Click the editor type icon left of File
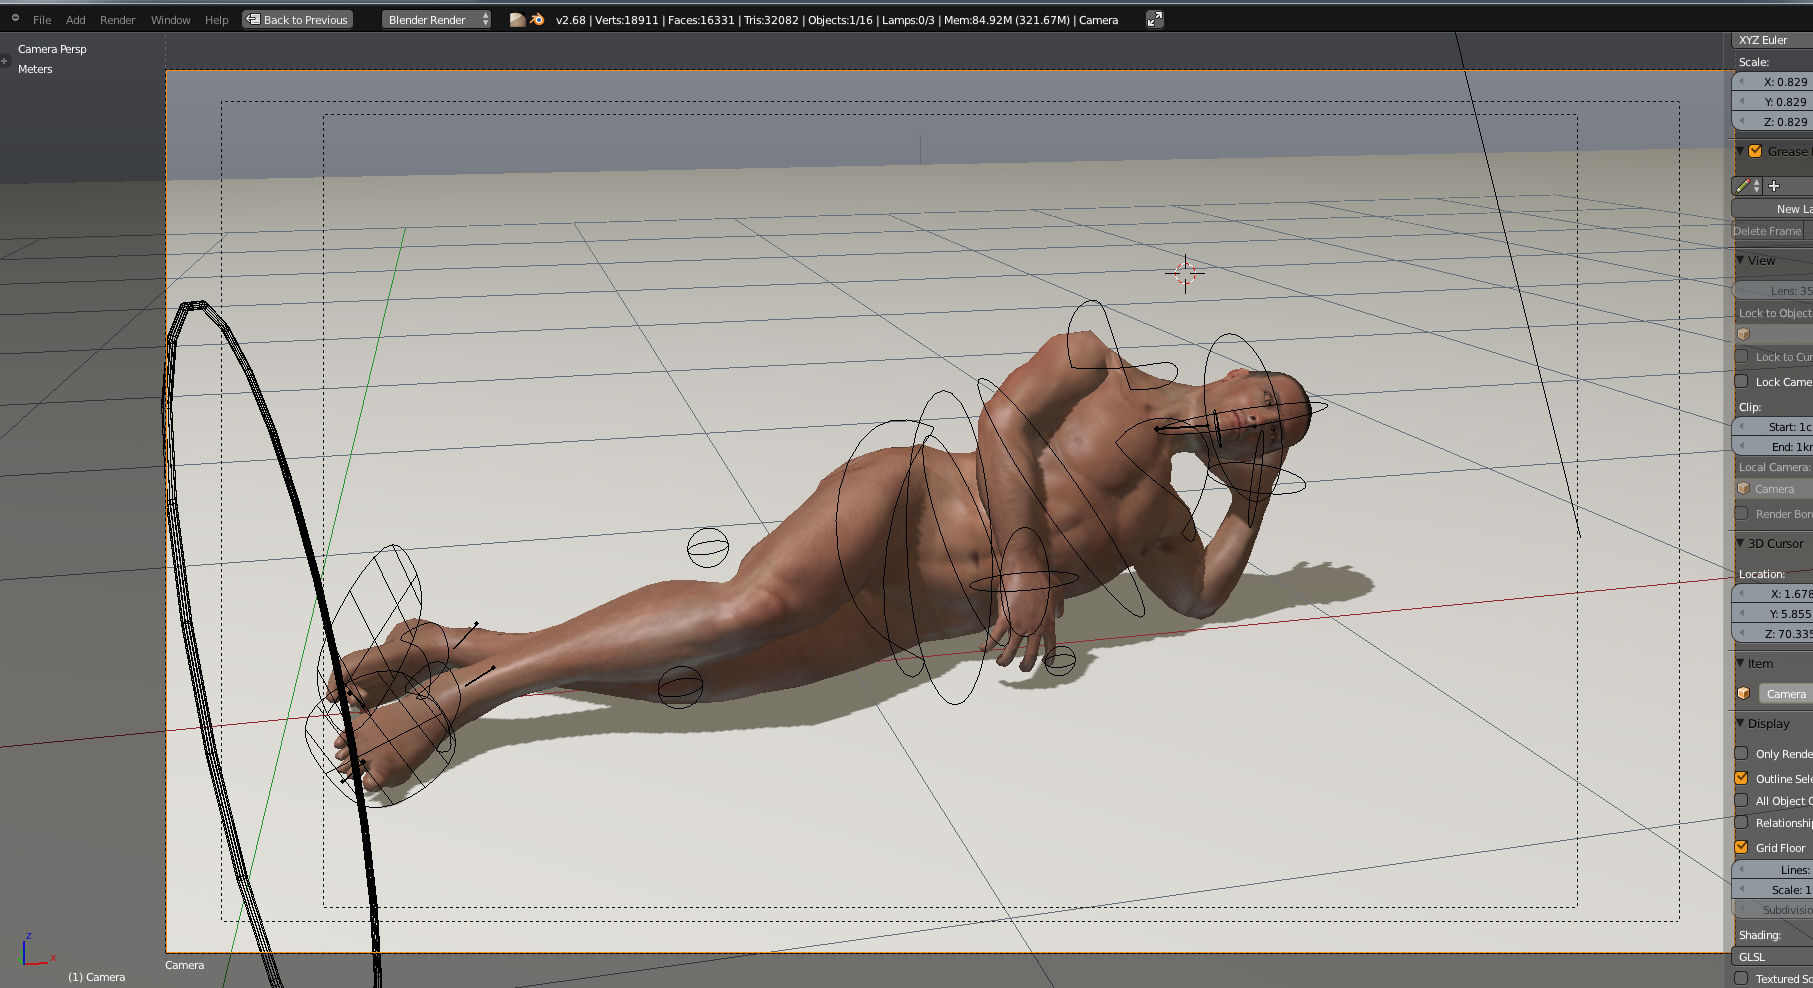This screenshot has width=1813, height=988. tap(15, 19)
